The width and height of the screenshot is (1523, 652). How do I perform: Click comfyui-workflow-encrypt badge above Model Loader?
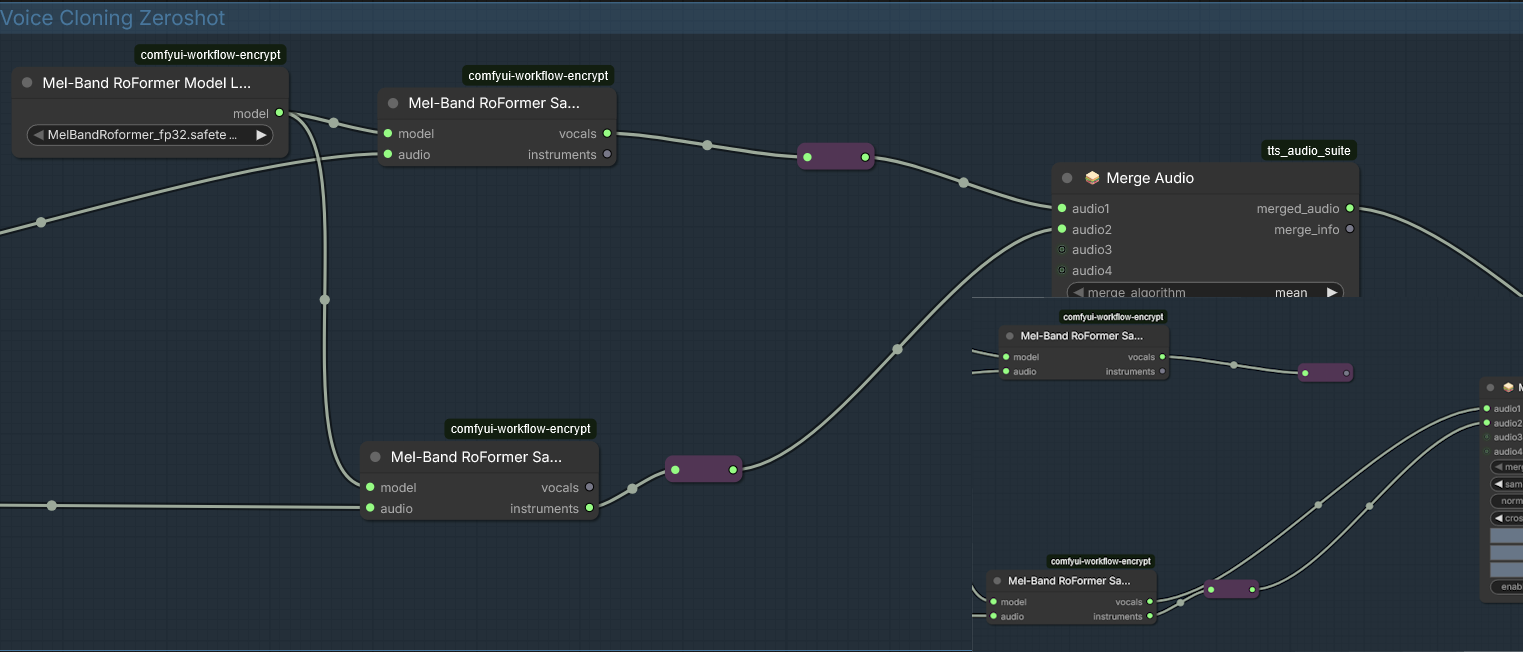[x=211, y=55]
